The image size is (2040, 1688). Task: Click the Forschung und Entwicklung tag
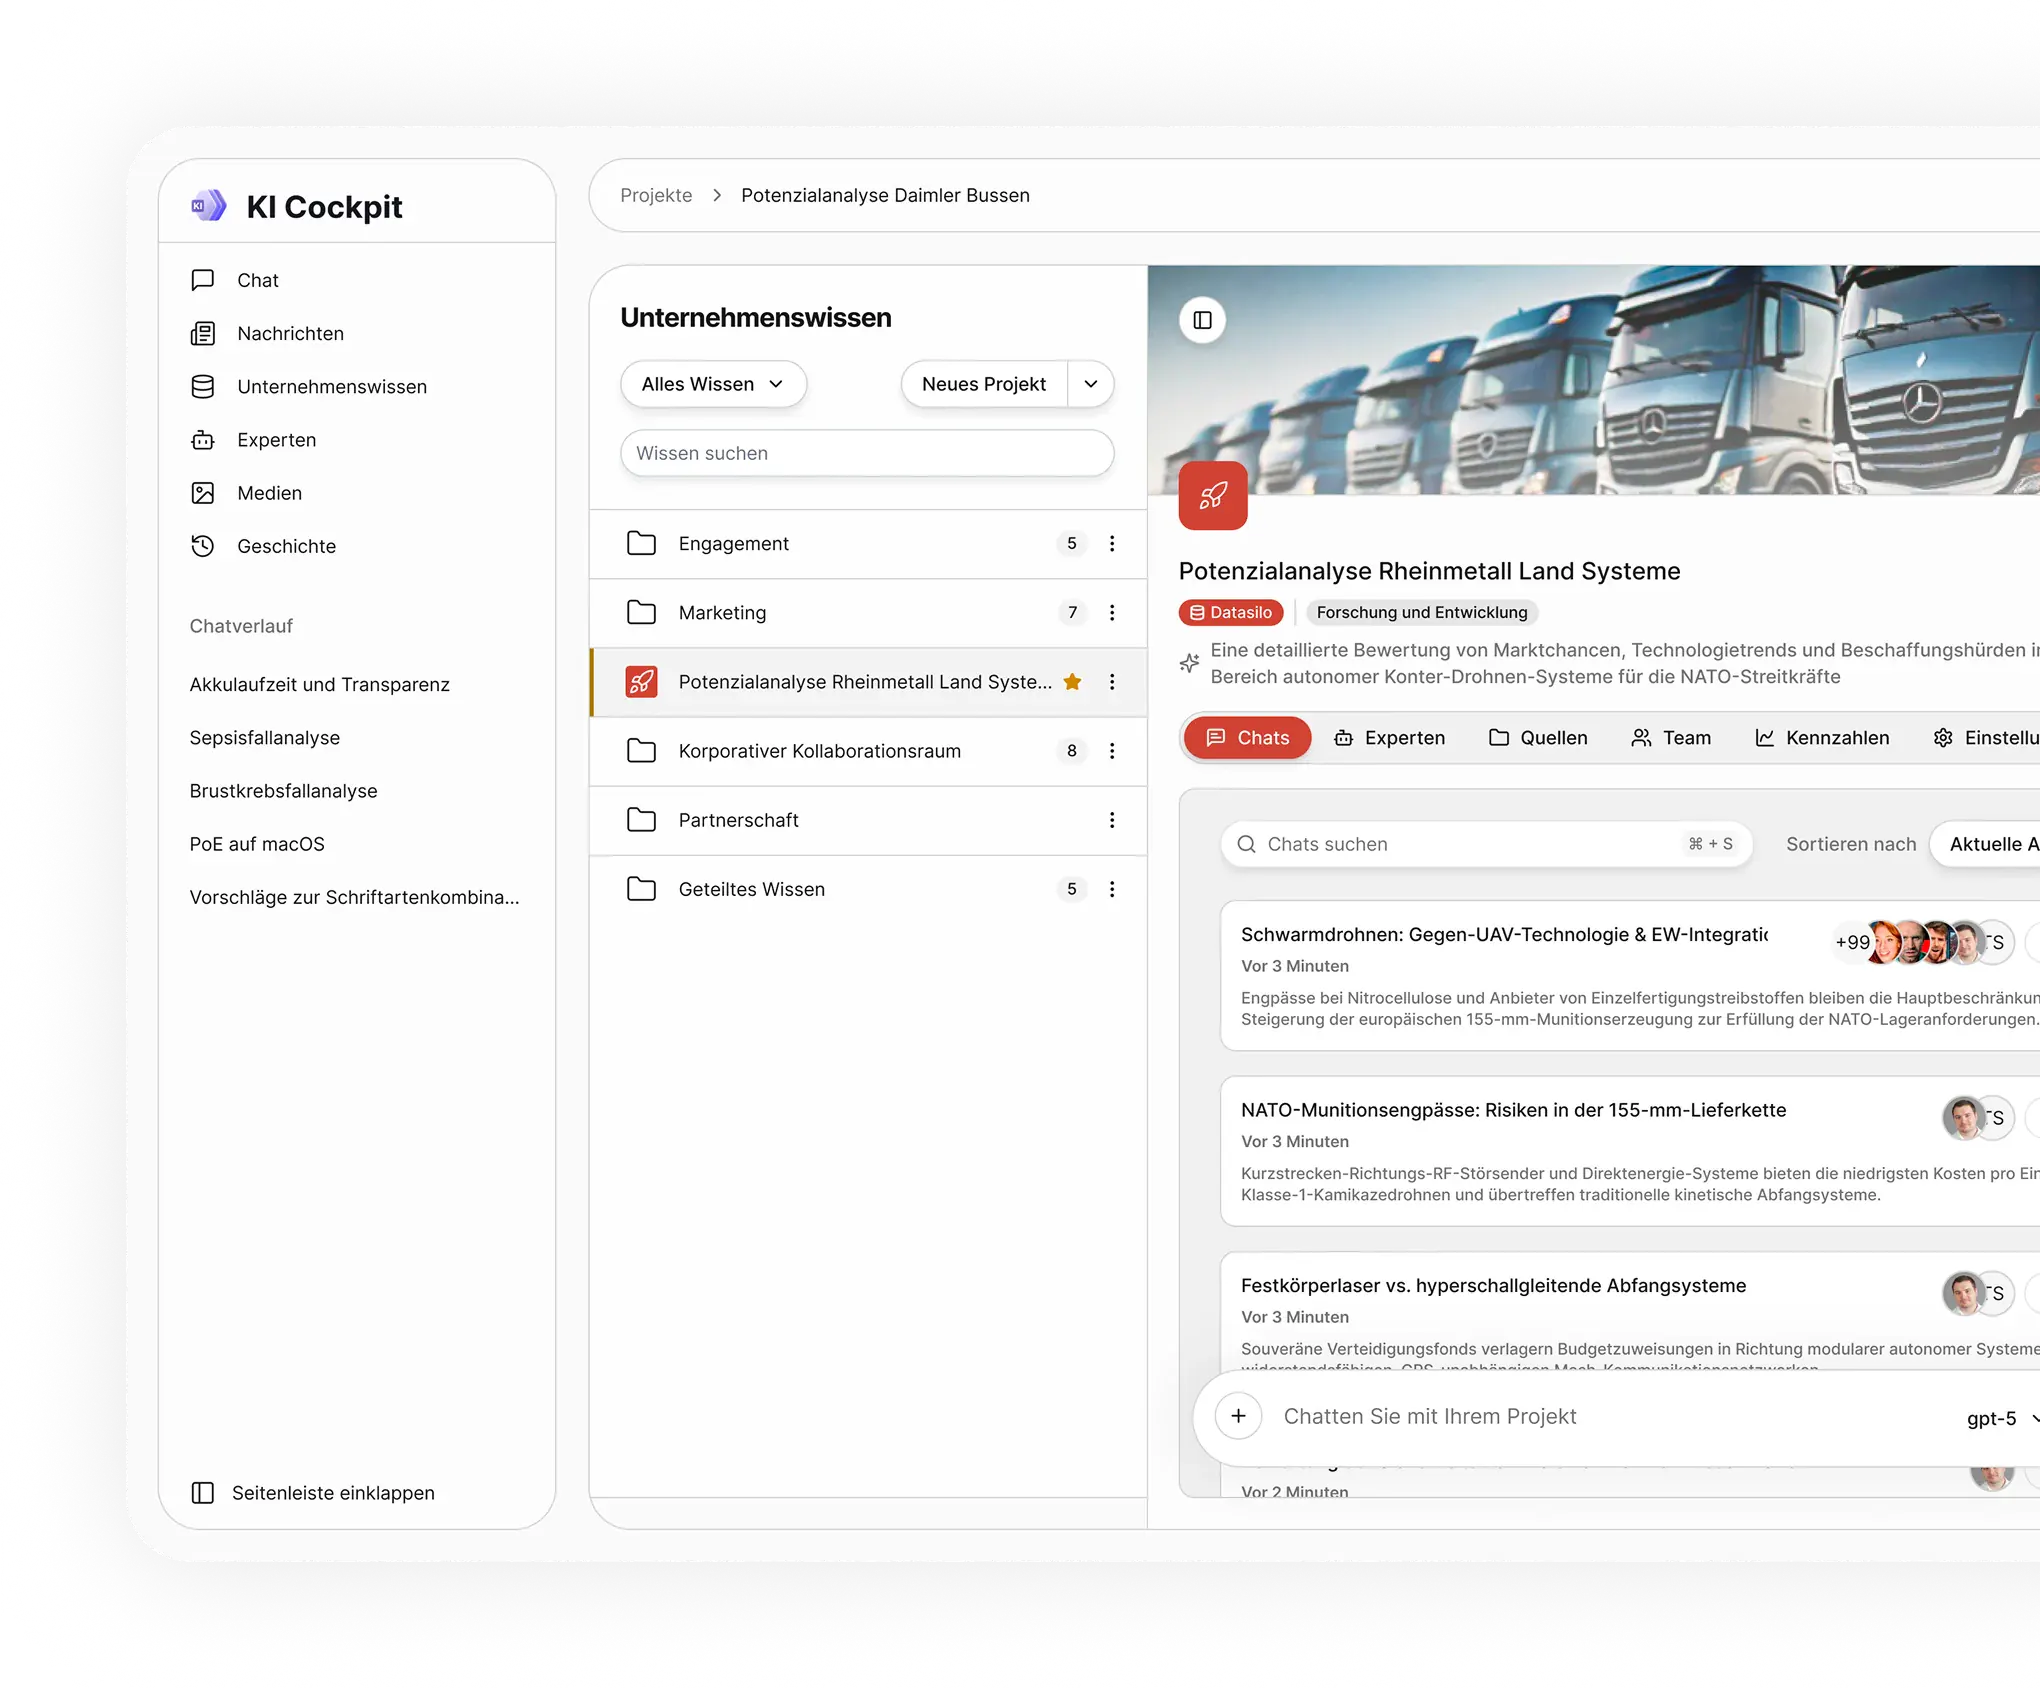(x=1422, y=612)
